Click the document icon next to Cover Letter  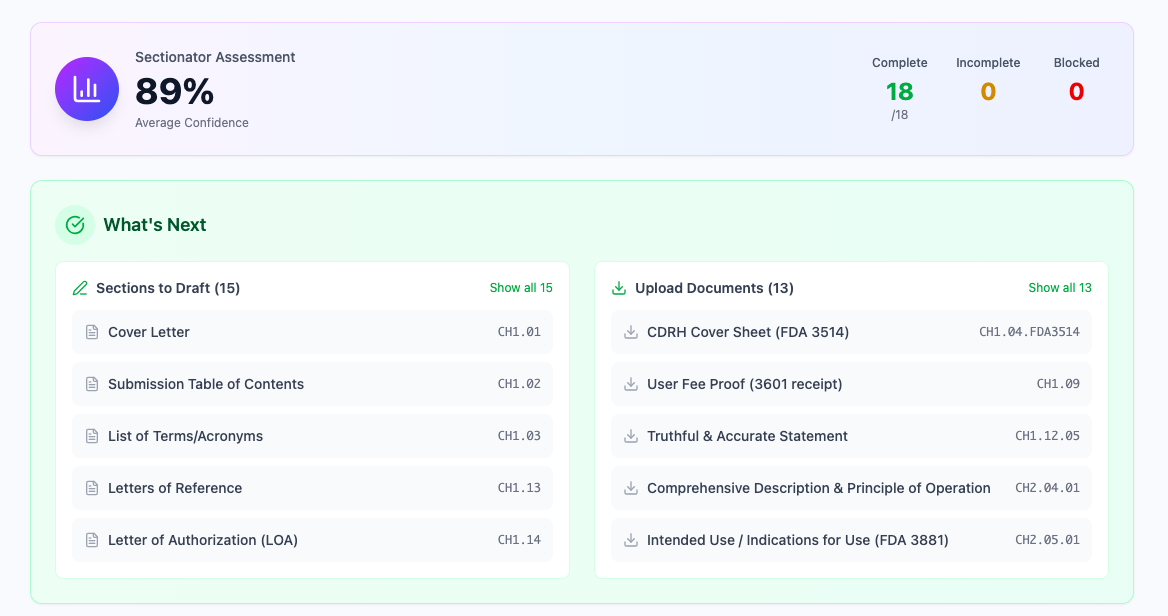[x=90, y=332]
